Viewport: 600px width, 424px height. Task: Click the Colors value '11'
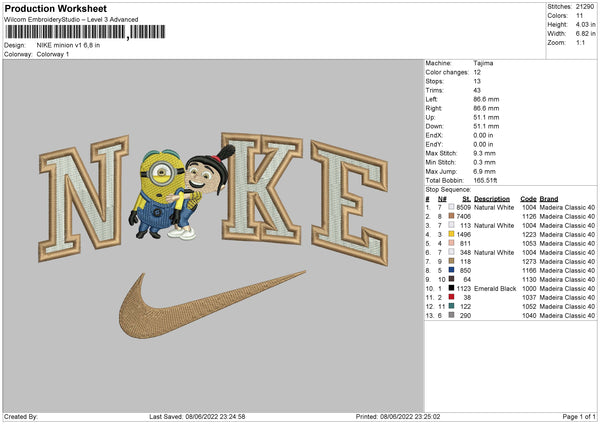[579, 16]
